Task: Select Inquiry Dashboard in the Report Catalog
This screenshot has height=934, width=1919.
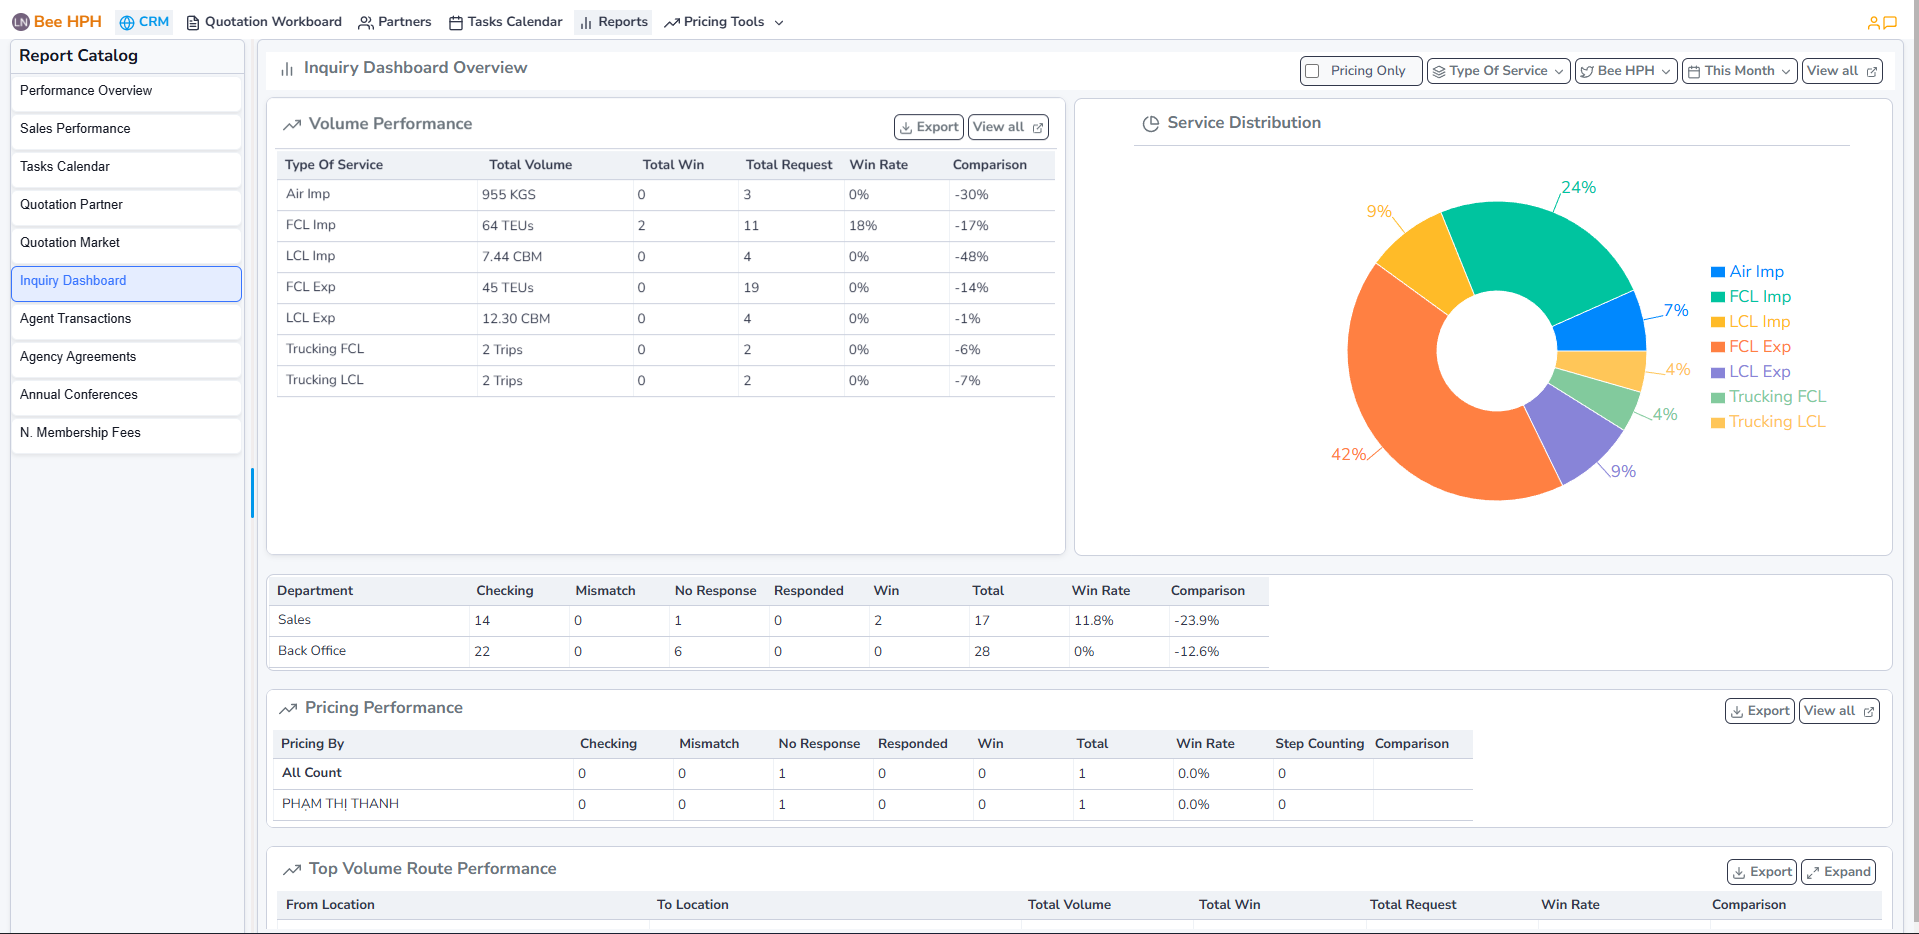Action: [x=126, y=281]
